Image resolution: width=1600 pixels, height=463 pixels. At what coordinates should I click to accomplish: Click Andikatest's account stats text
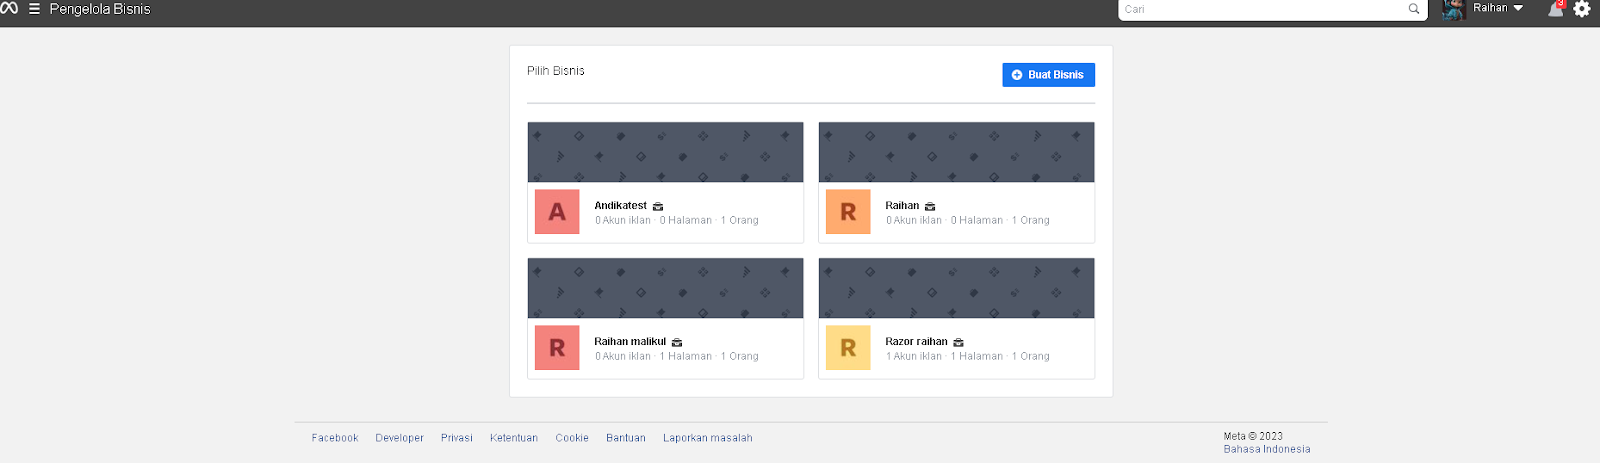click(x=677, y=220)
